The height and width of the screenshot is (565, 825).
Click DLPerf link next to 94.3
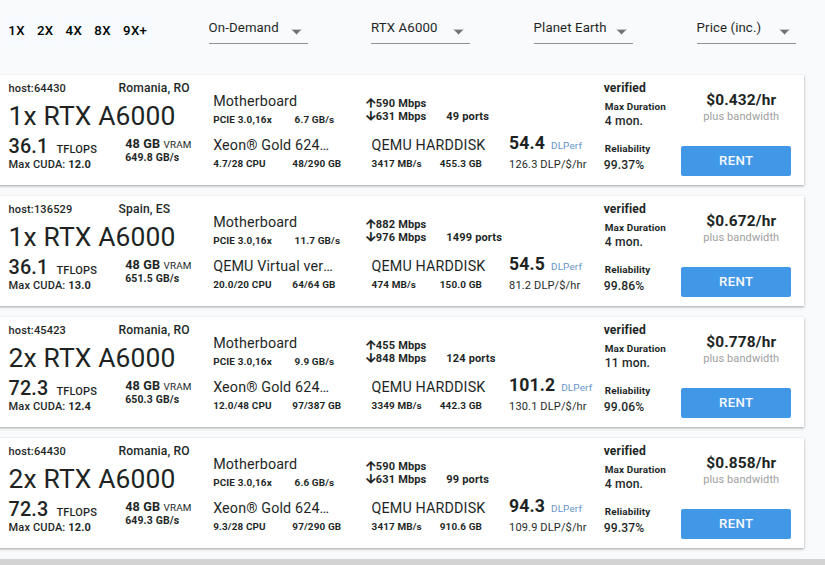567,509
